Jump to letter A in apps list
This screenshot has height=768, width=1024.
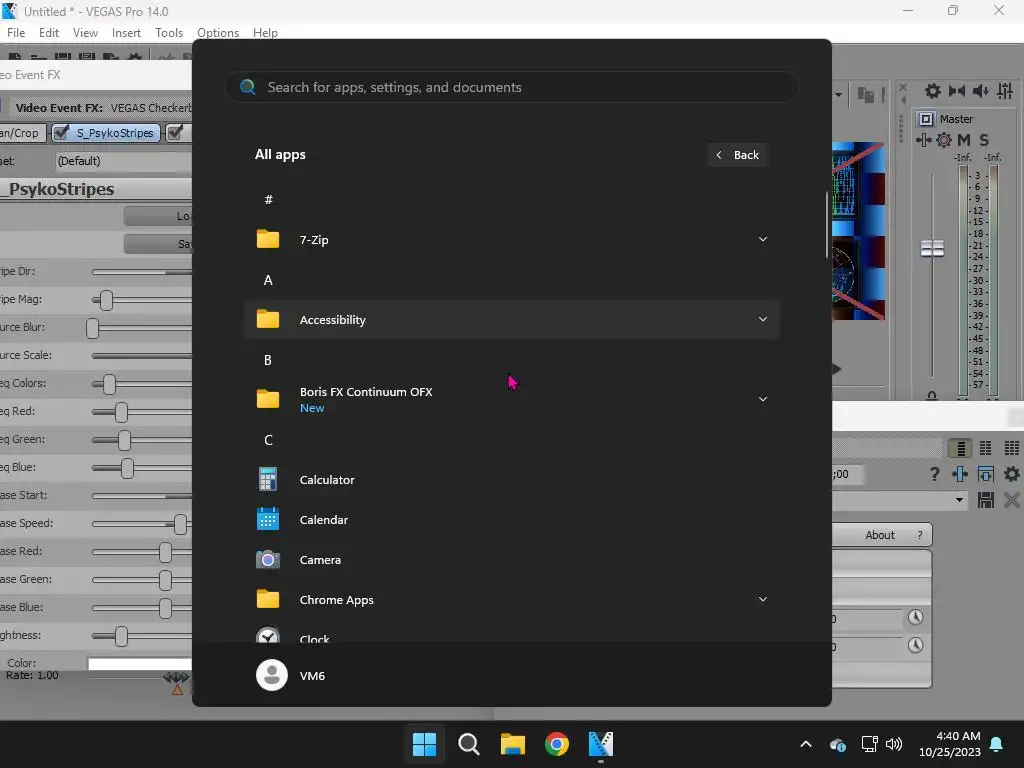tap(268, 280)
